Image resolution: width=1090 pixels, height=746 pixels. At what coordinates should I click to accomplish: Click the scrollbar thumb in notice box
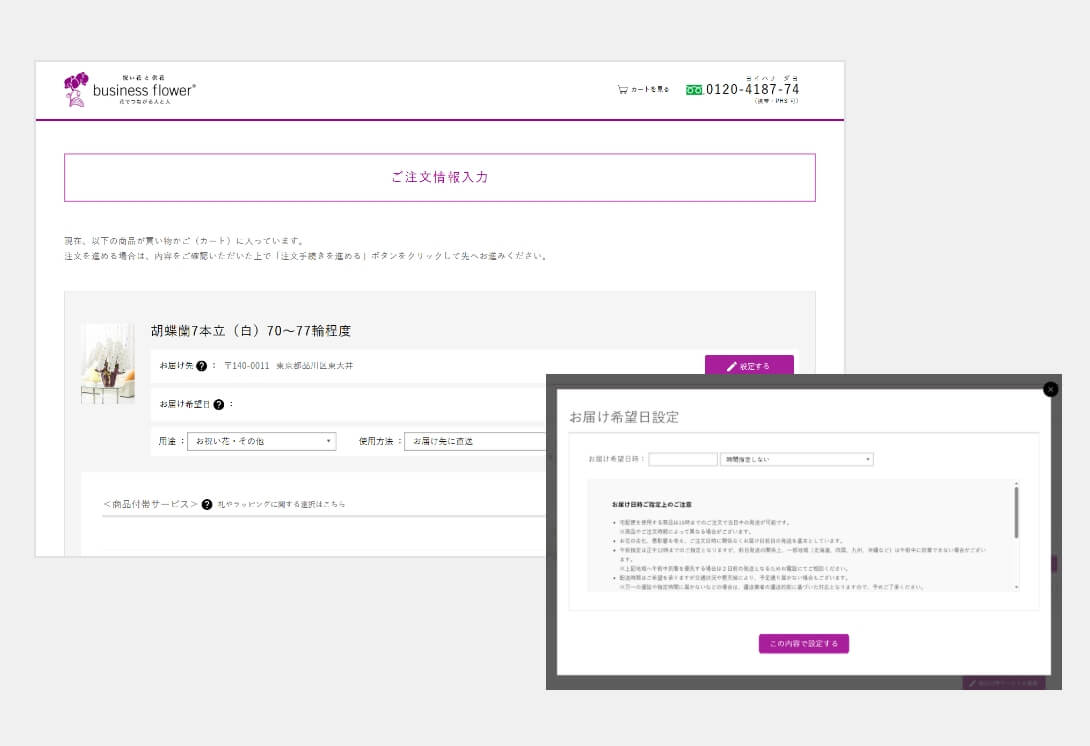(1017, 511)
